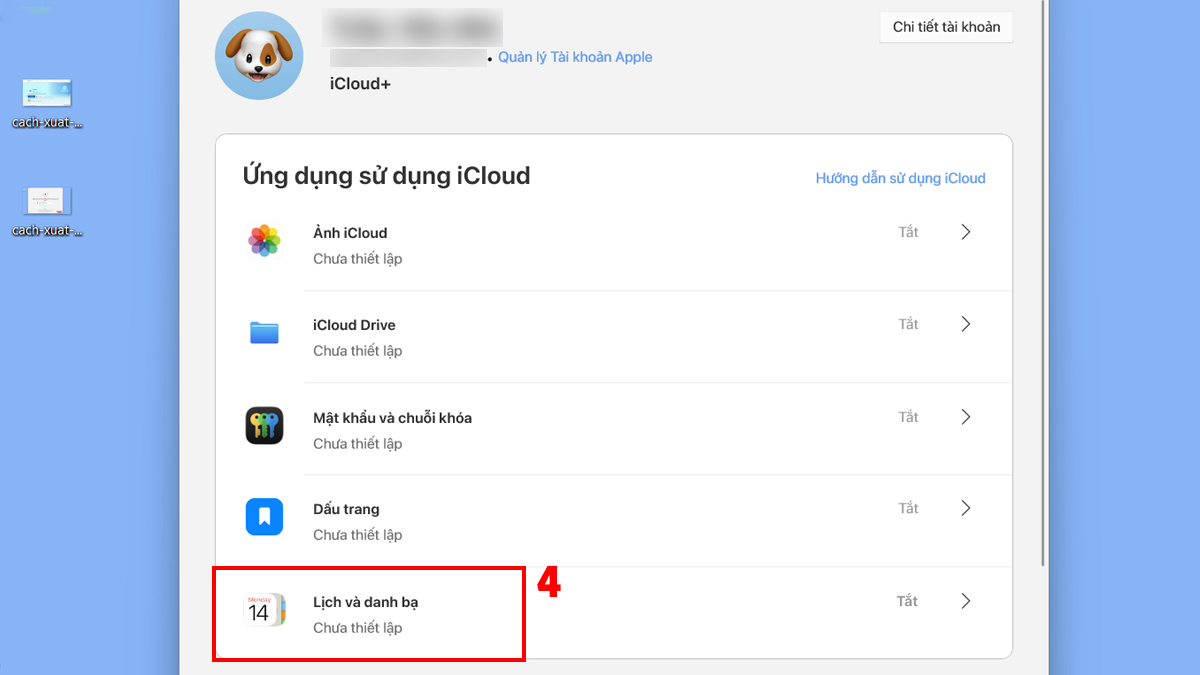Click Chưa thiết lập under Ảnh iCloud
Screen dimensions: 1200x675
357,259
